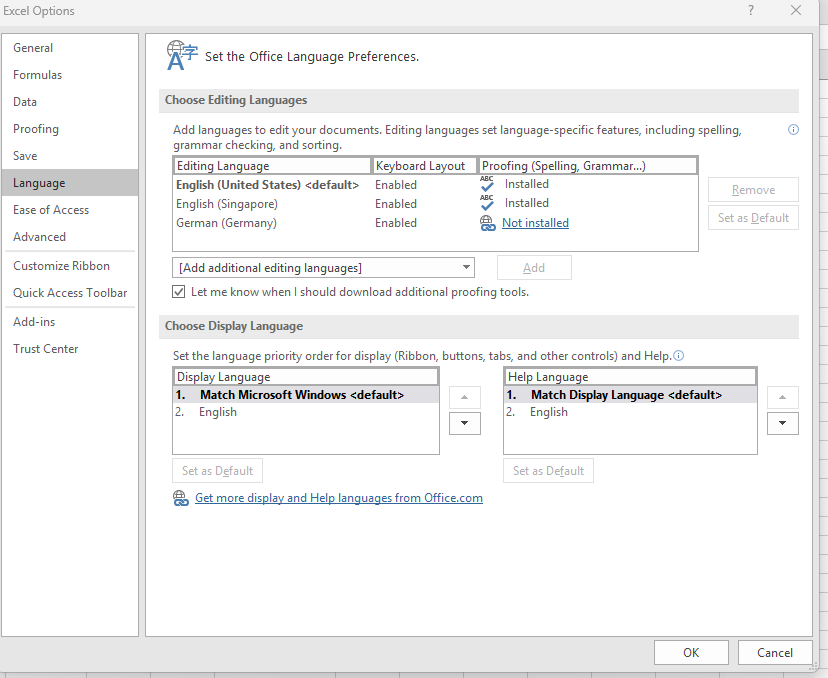Viewport: 828px width, 678px height.
Task: Click the Help question mark in title bar
Action: tap(751, 10)
